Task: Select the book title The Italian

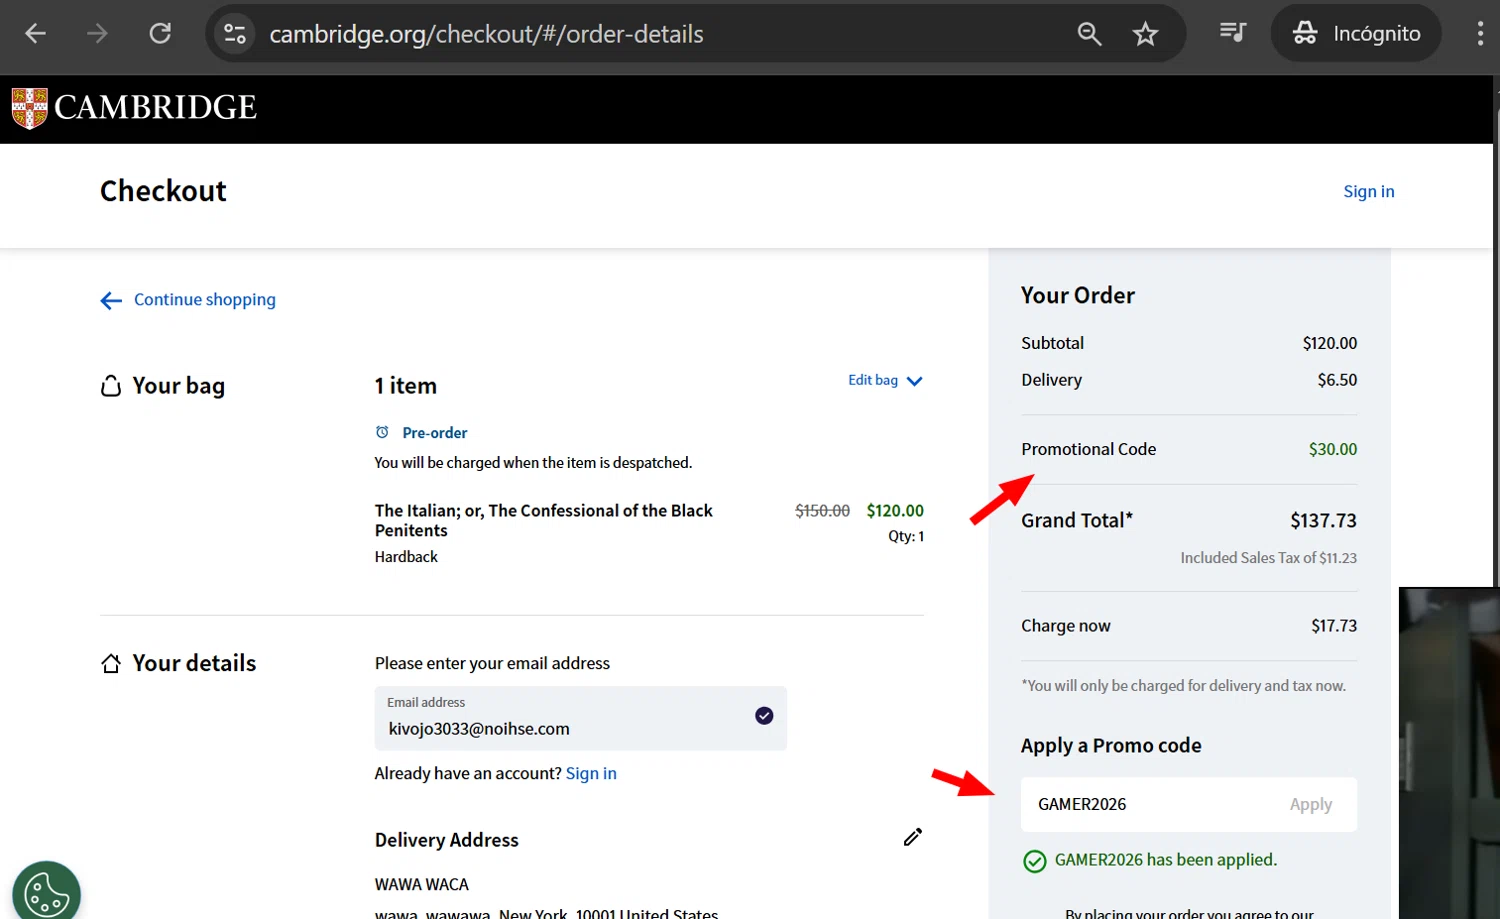Action: pyautogui.click(x=544, y=520)
